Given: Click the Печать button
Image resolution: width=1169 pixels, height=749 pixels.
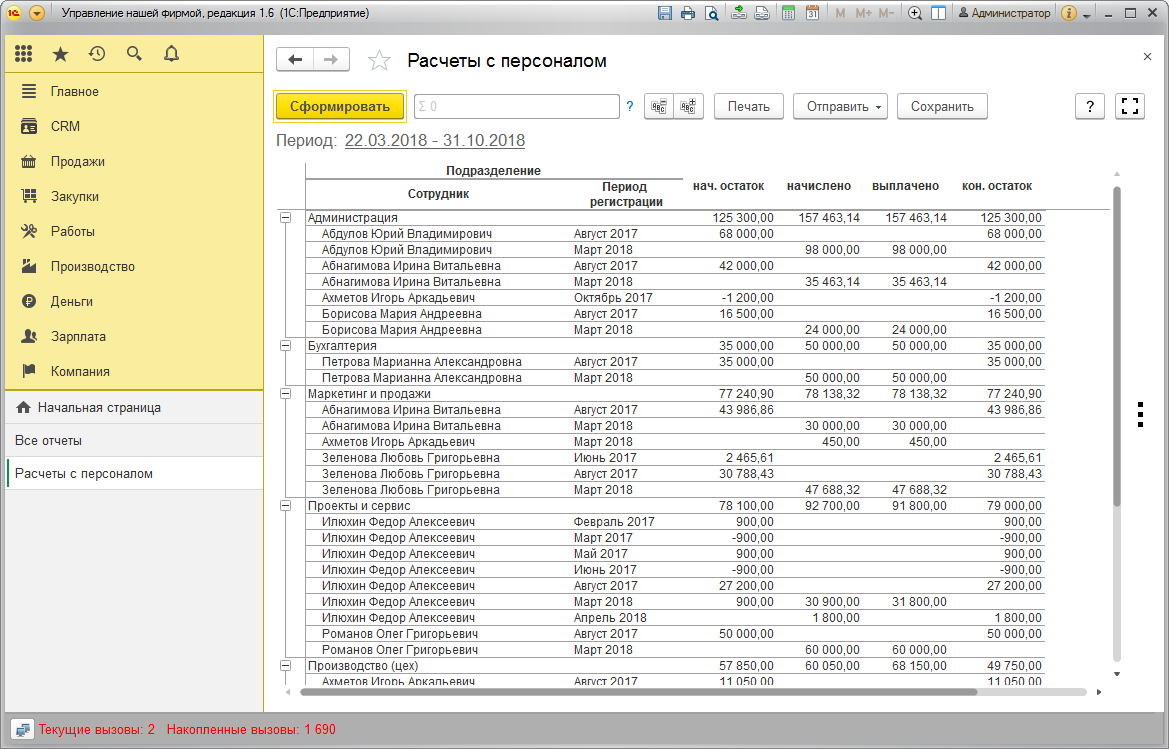Looking at the screenshot, I should click(749, 107).
